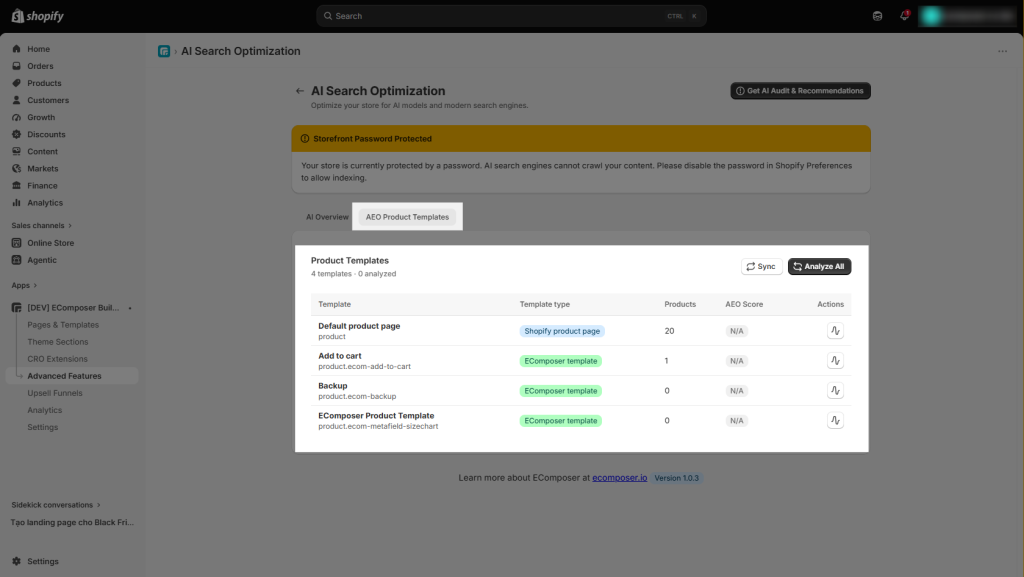Click the Finance bank icon
This screenshot has height=577, width=1024.
16,185
